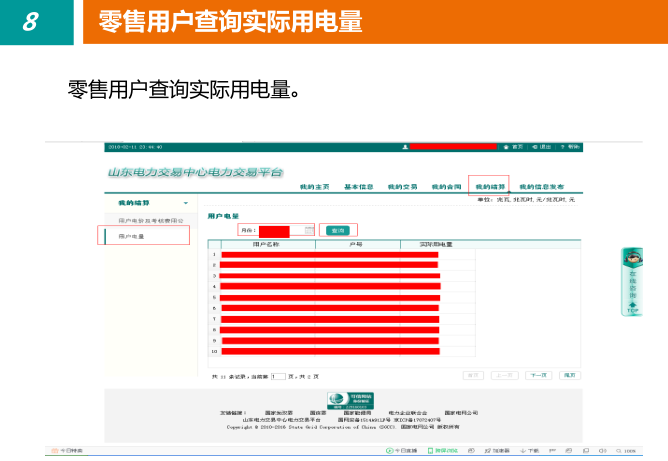Viewport: 668px width, 461px height.
Task: Jump to 尾页 last page
Action: tap(569, 374)
